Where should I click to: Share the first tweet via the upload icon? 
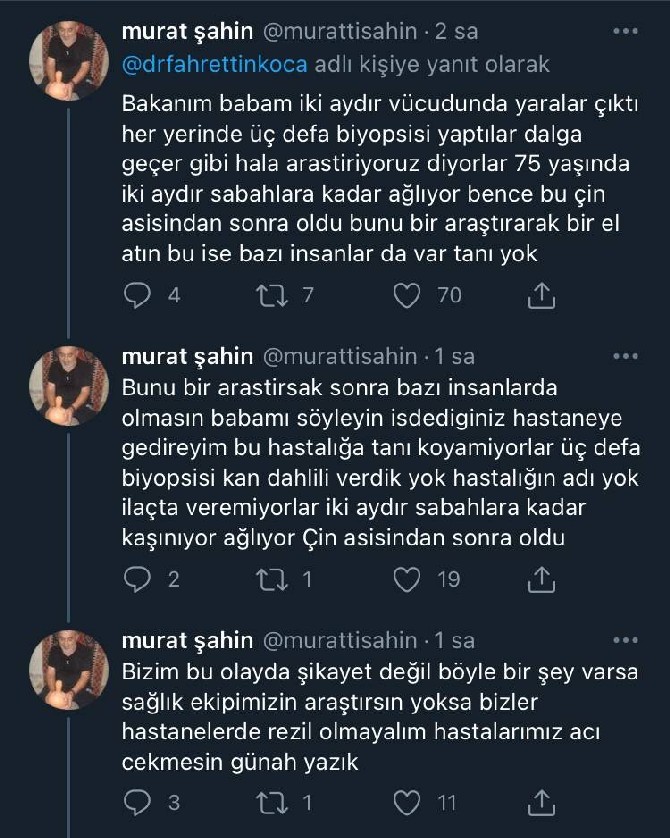click(x=541, y=293)
